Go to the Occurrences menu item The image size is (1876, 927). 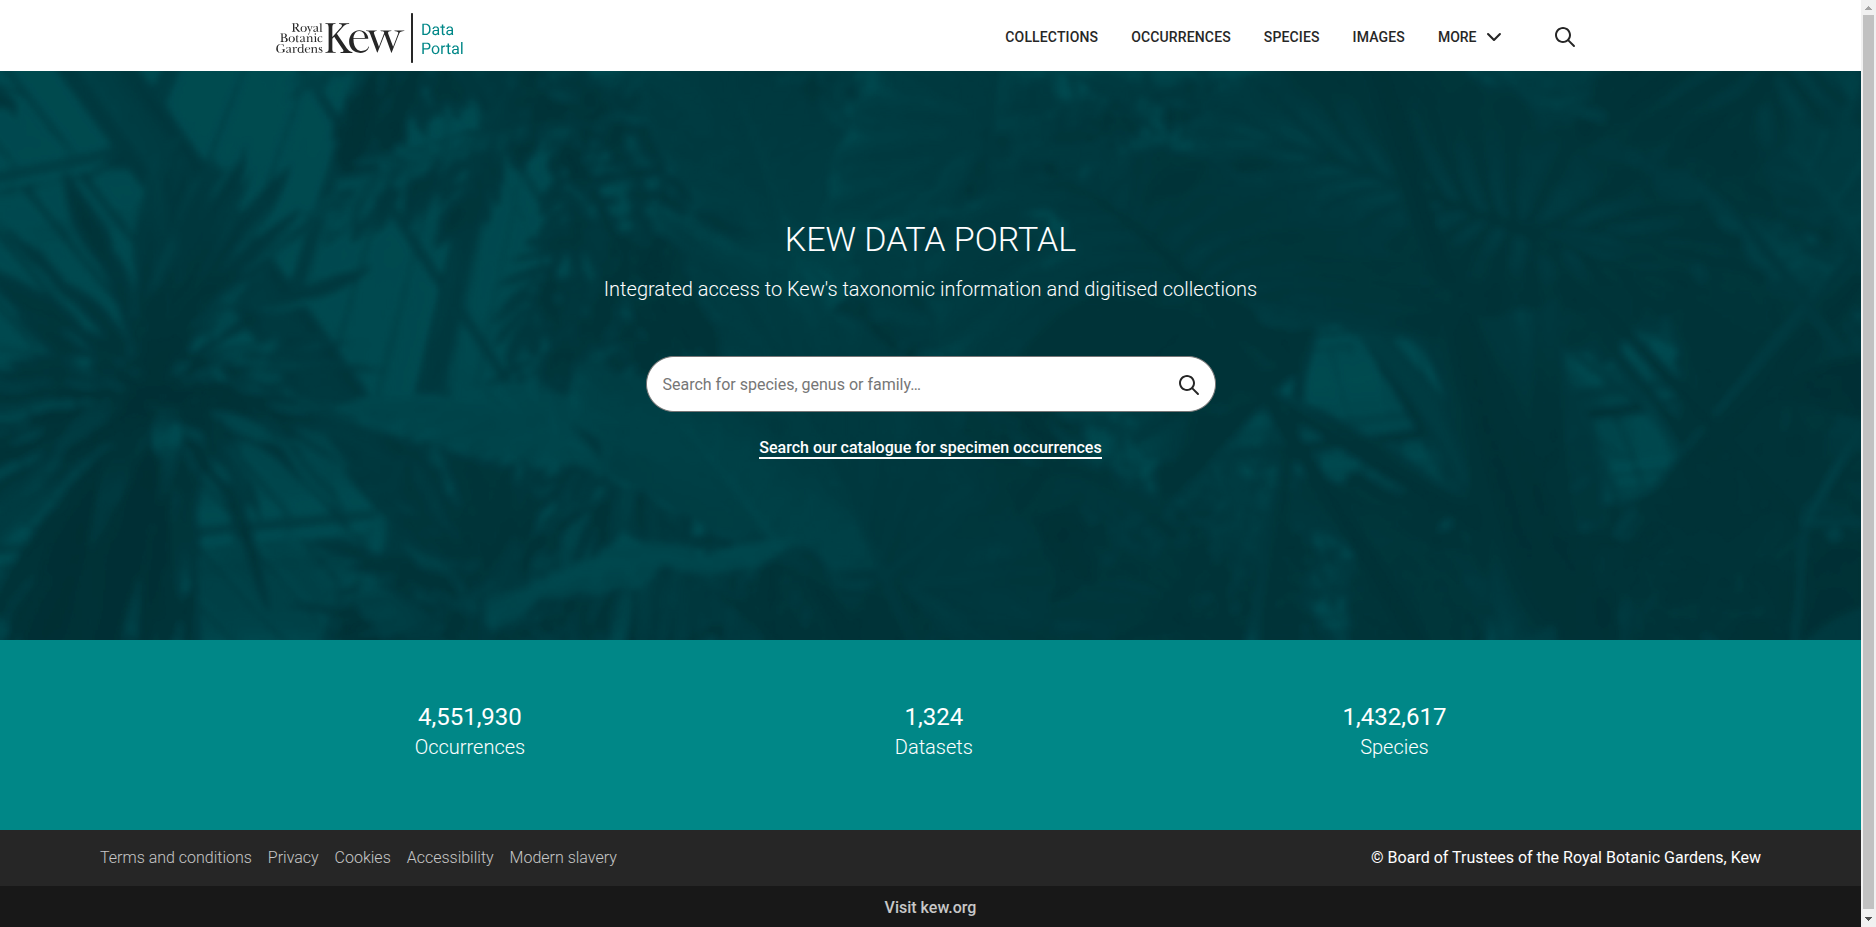(1180, 37)
